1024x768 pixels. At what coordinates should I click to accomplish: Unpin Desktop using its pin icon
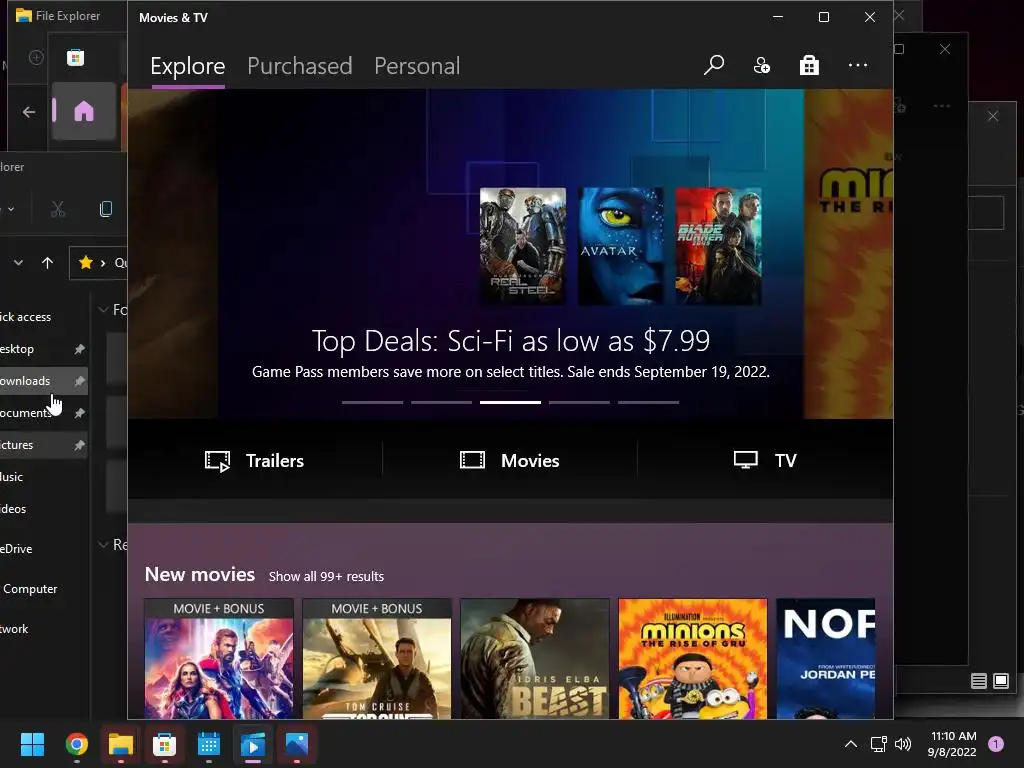click(x=80, y=349)
